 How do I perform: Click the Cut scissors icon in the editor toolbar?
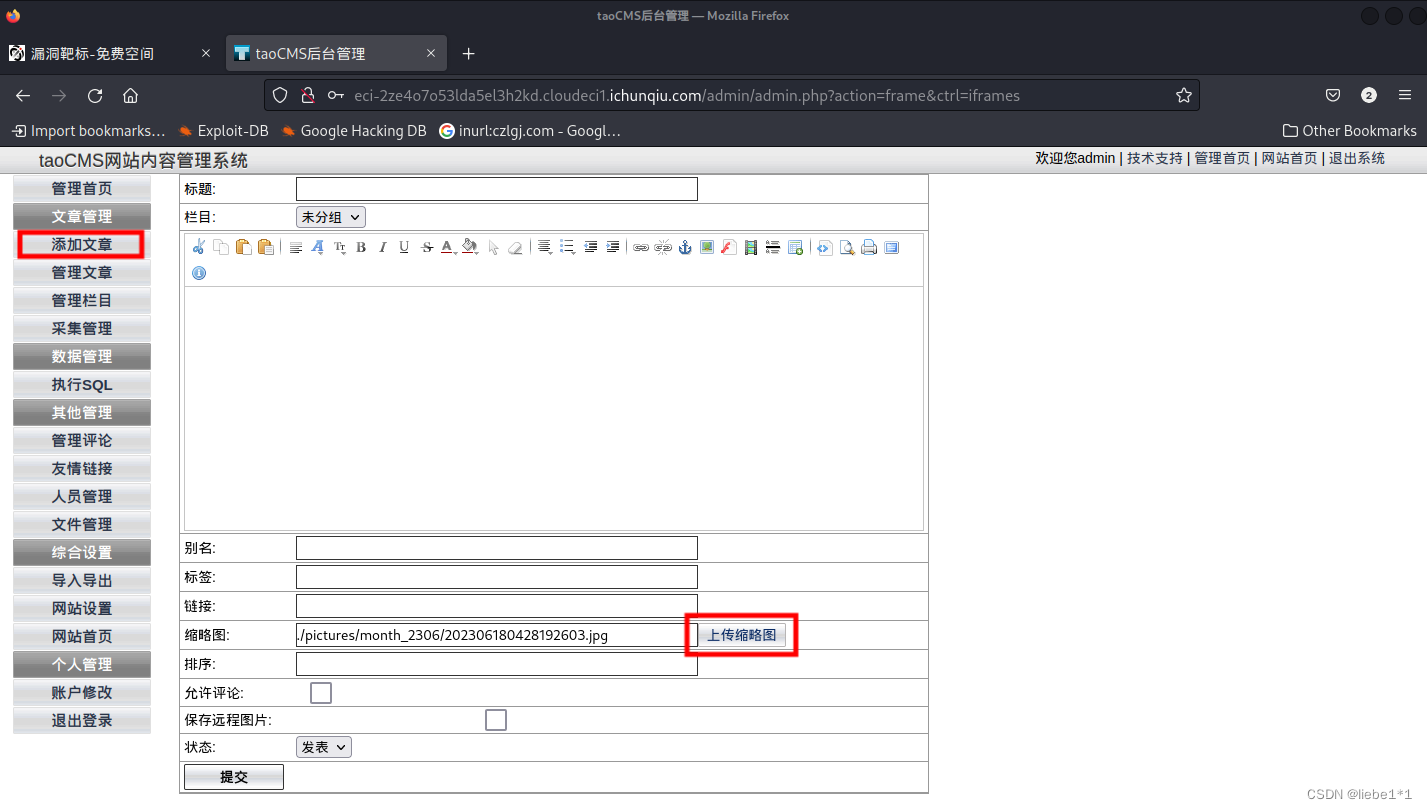[x=199, y=247]
